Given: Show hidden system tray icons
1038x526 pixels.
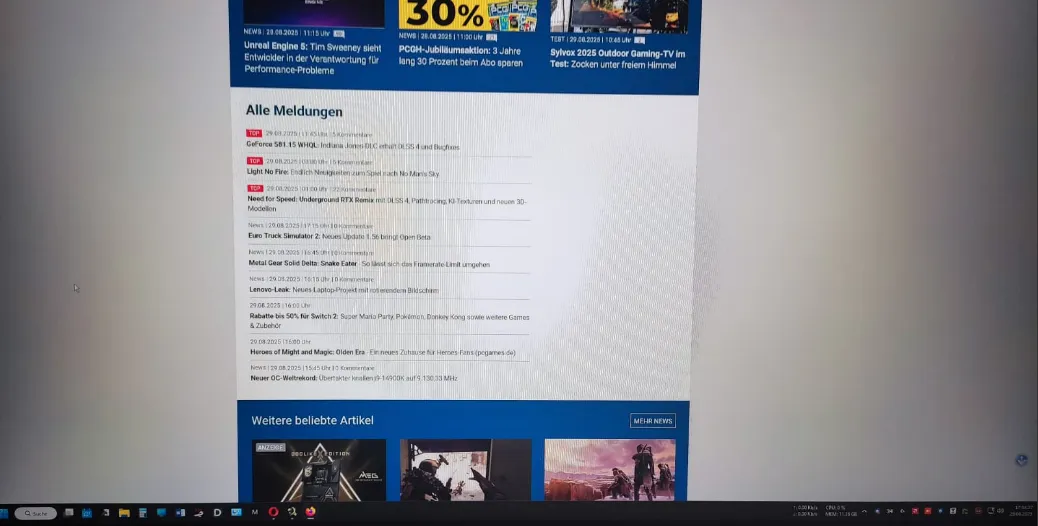Looking at the screenshot, I should click(x=864, y=512).
